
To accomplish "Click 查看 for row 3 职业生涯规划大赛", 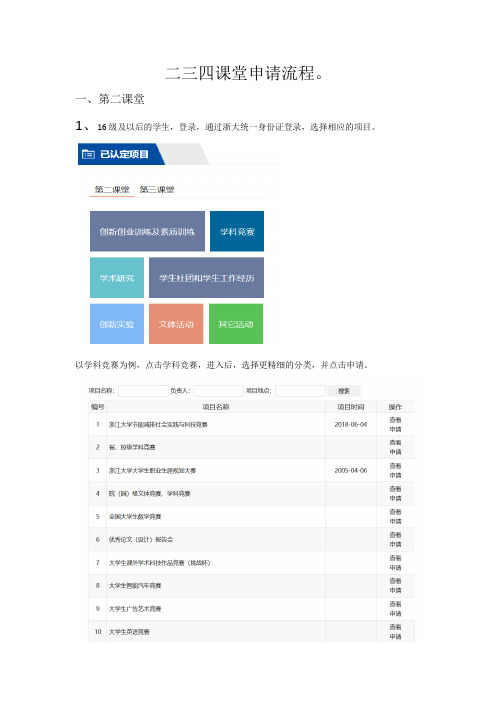I will 395,466.
